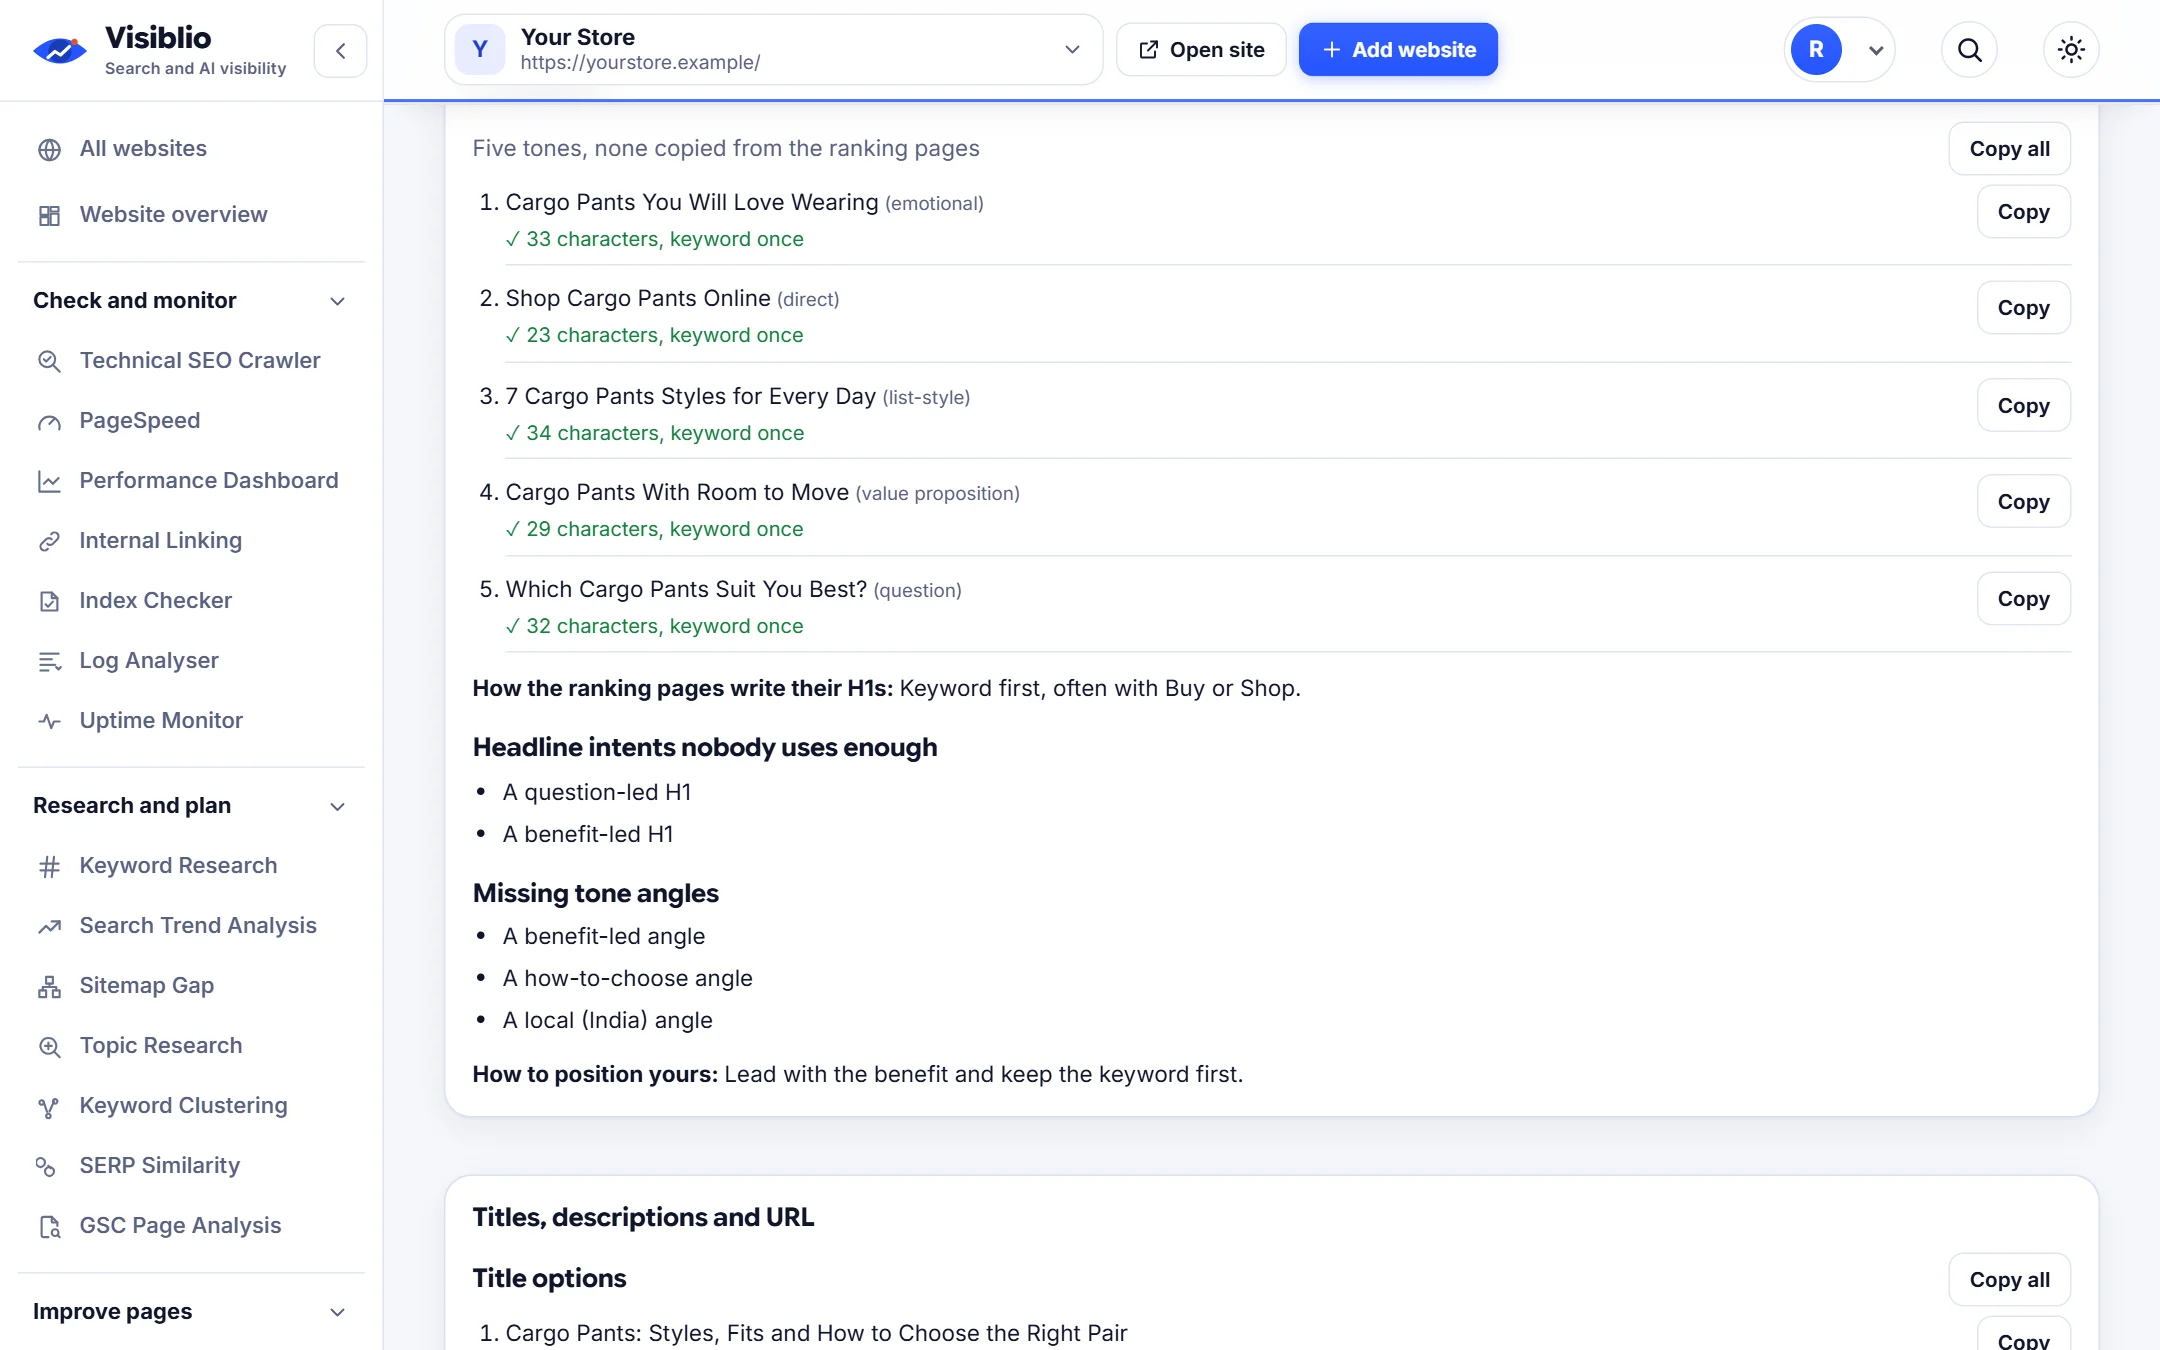This screenshot has height=1350, width=2160.
Task: Copy '7 Cargo Pants Styles for Every Day'
Action: point(2023,406)
